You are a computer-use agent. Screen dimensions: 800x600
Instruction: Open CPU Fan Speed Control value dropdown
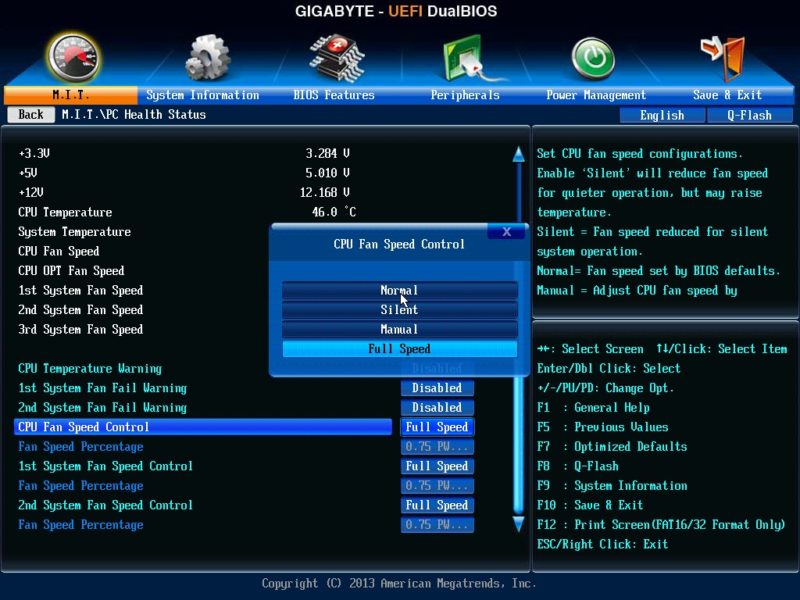437,427
